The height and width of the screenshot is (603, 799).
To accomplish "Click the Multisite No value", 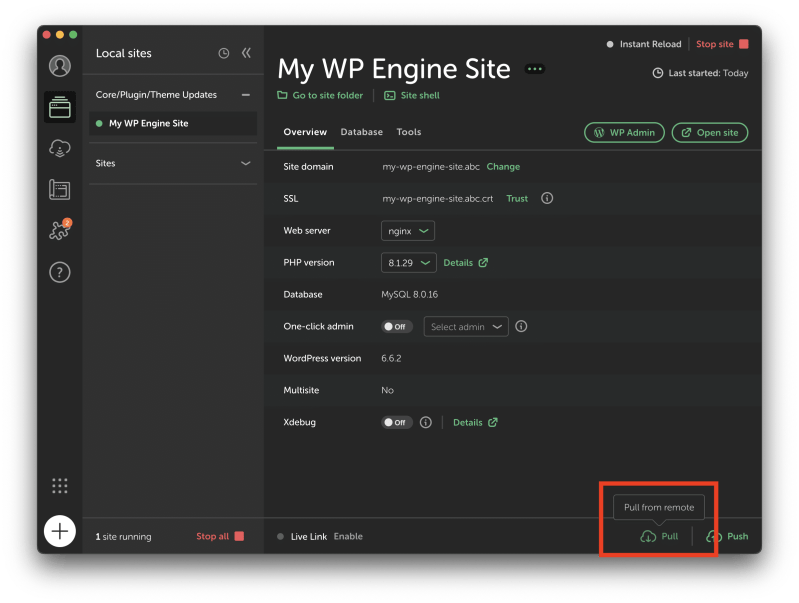I will point(387,390).
